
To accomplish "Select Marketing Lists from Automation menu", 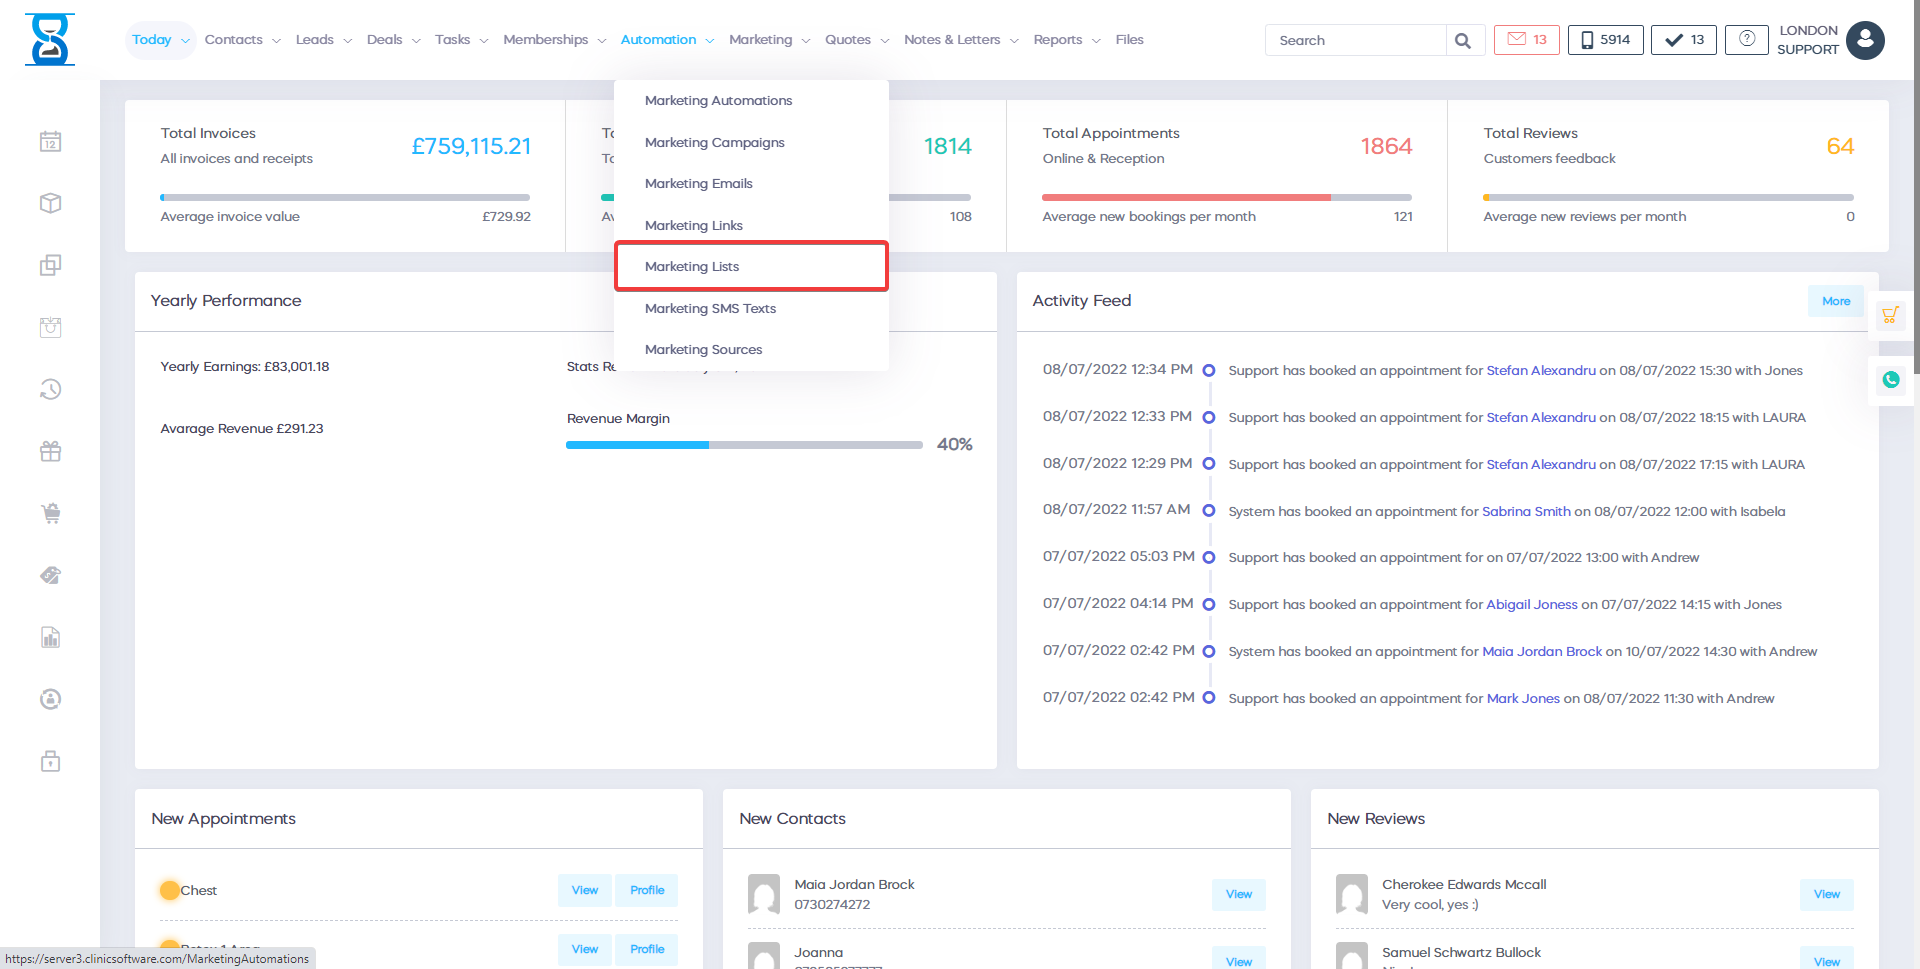I will (692, 267).
